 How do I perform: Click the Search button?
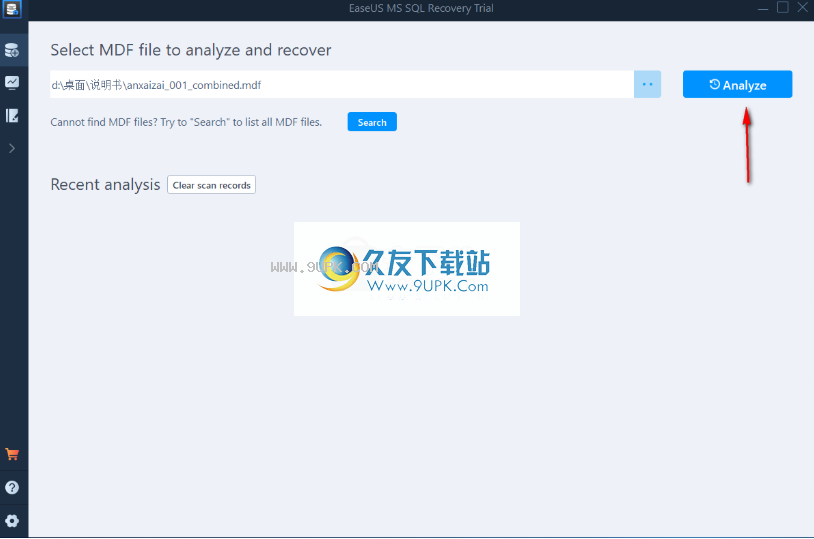point(372,122)
